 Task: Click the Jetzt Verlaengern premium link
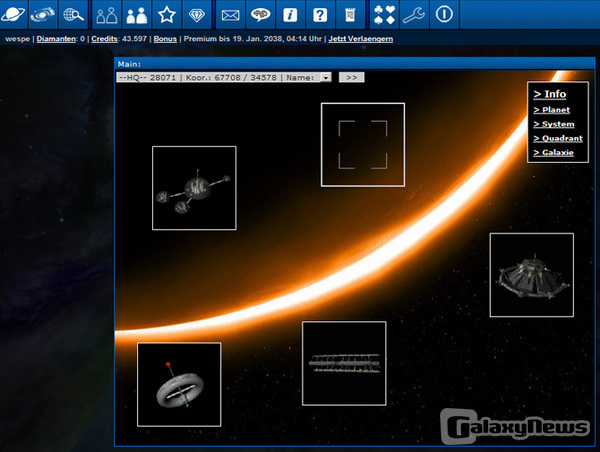[360, 39]
